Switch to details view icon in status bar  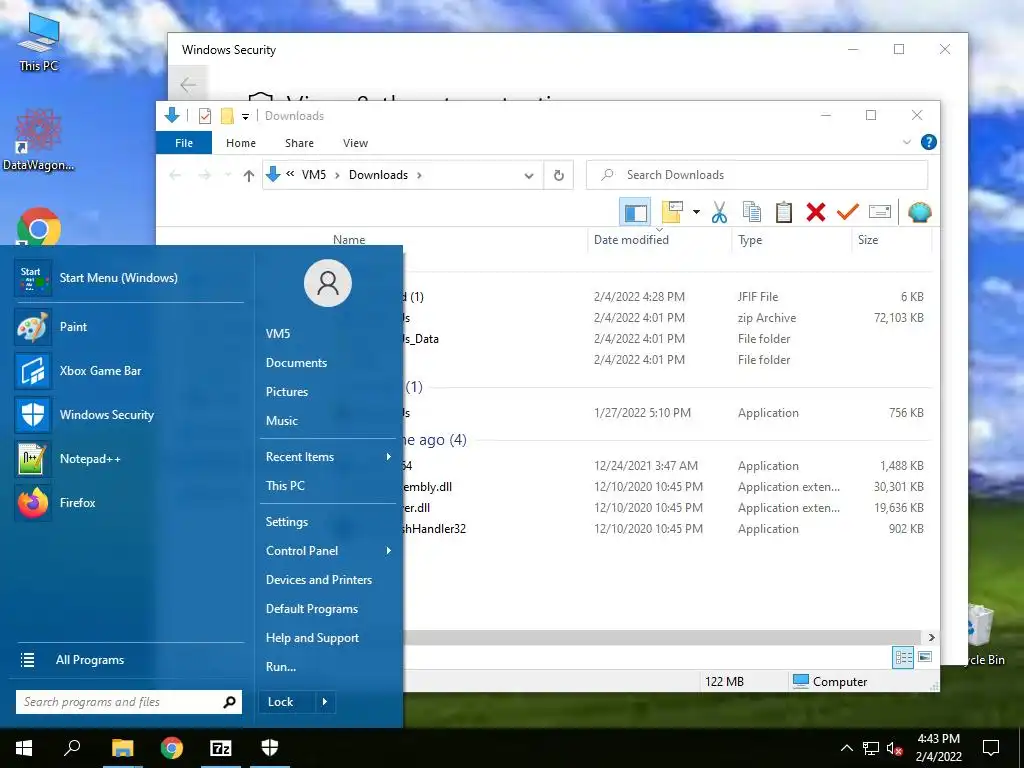[x=904, y=657]
